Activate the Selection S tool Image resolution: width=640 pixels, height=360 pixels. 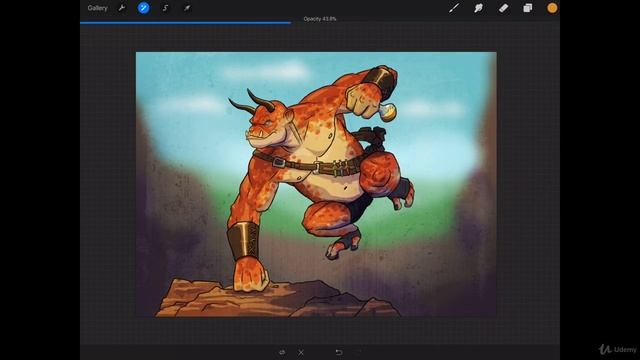pos(165,8)
